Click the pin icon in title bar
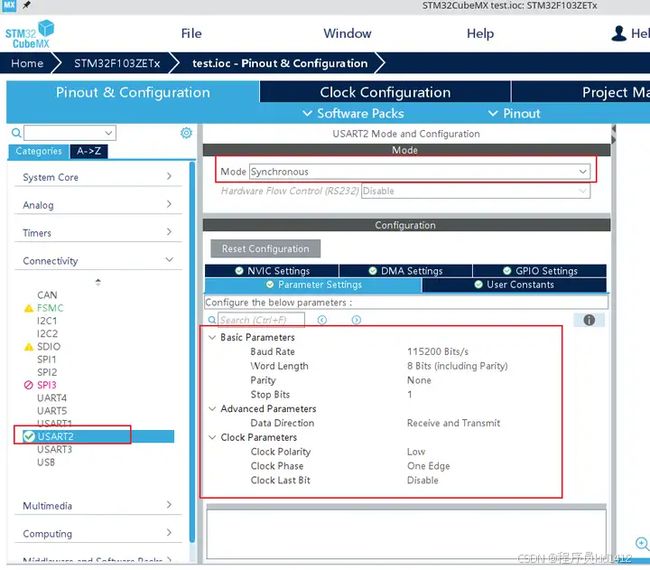This screenshot has width=650, height=570. 26,5
